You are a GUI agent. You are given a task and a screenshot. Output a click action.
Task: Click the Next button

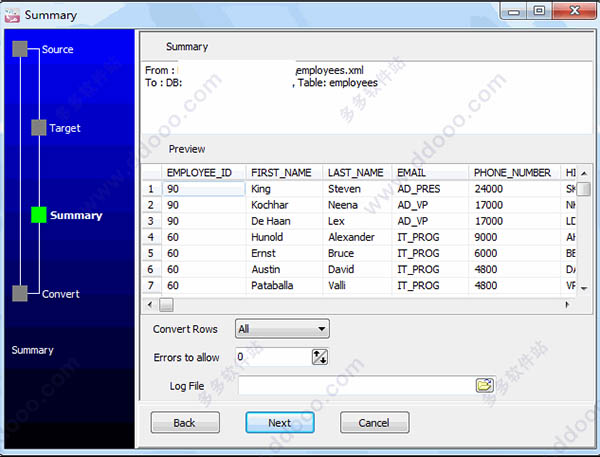280,423
